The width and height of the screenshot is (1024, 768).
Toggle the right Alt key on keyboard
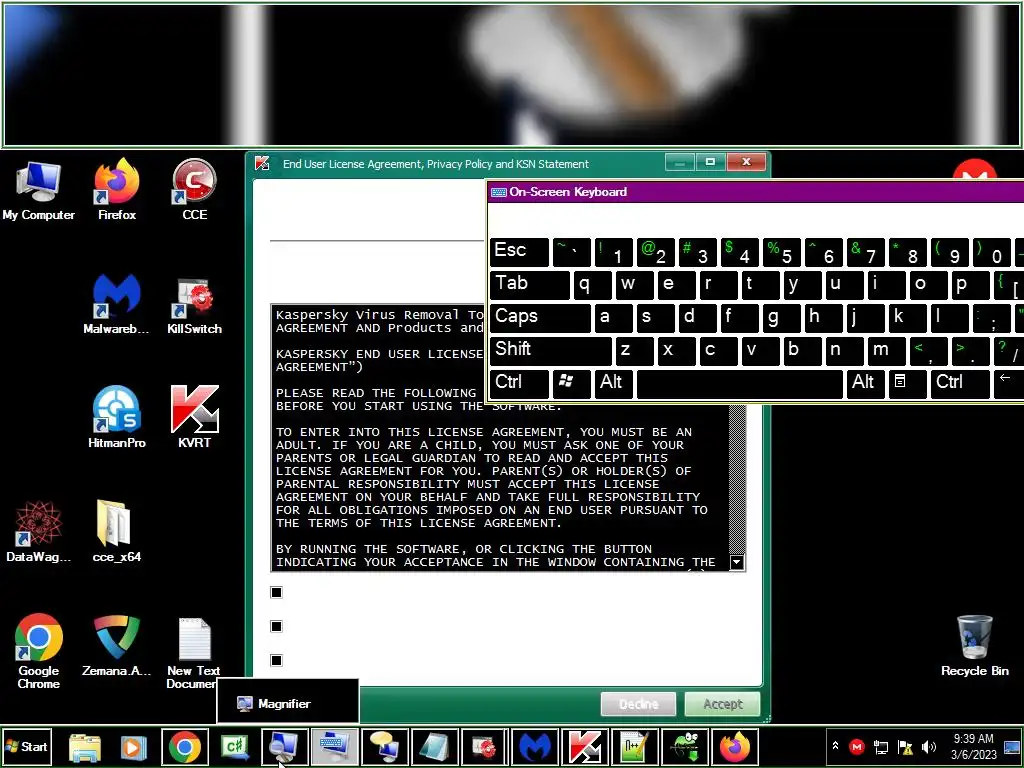(x=865, y=383)
